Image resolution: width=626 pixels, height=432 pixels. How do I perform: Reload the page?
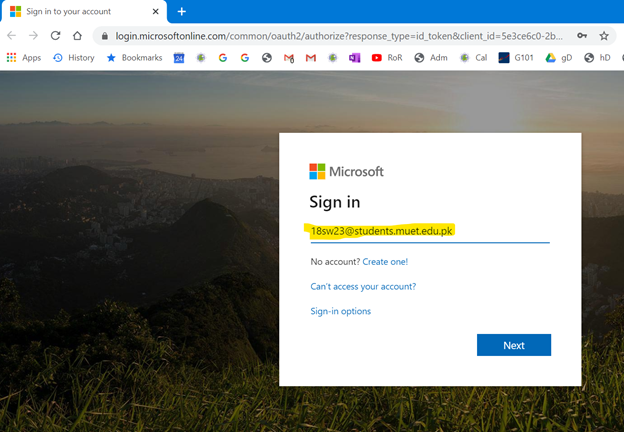point(55,36)
